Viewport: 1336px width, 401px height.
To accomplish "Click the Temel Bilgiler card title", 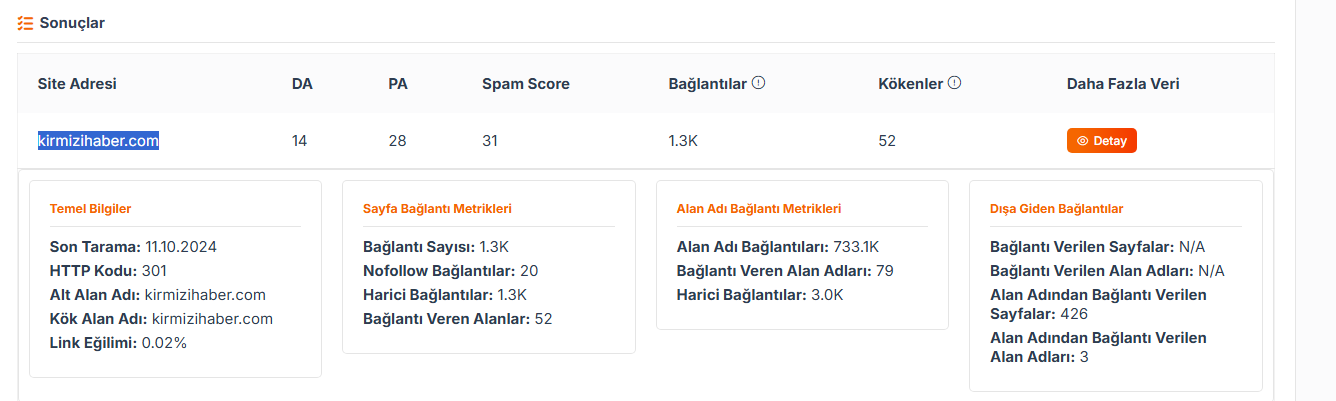I will (x=90, y=209).
